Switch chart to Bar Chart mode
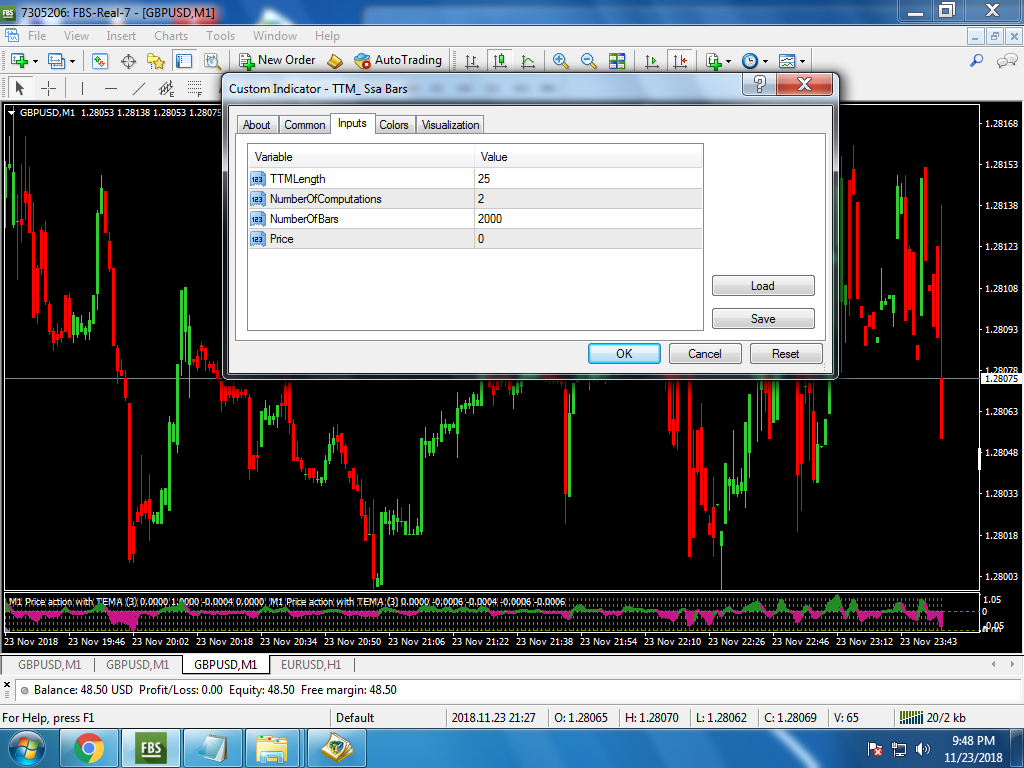The image size is (1024, 768). 472,61
